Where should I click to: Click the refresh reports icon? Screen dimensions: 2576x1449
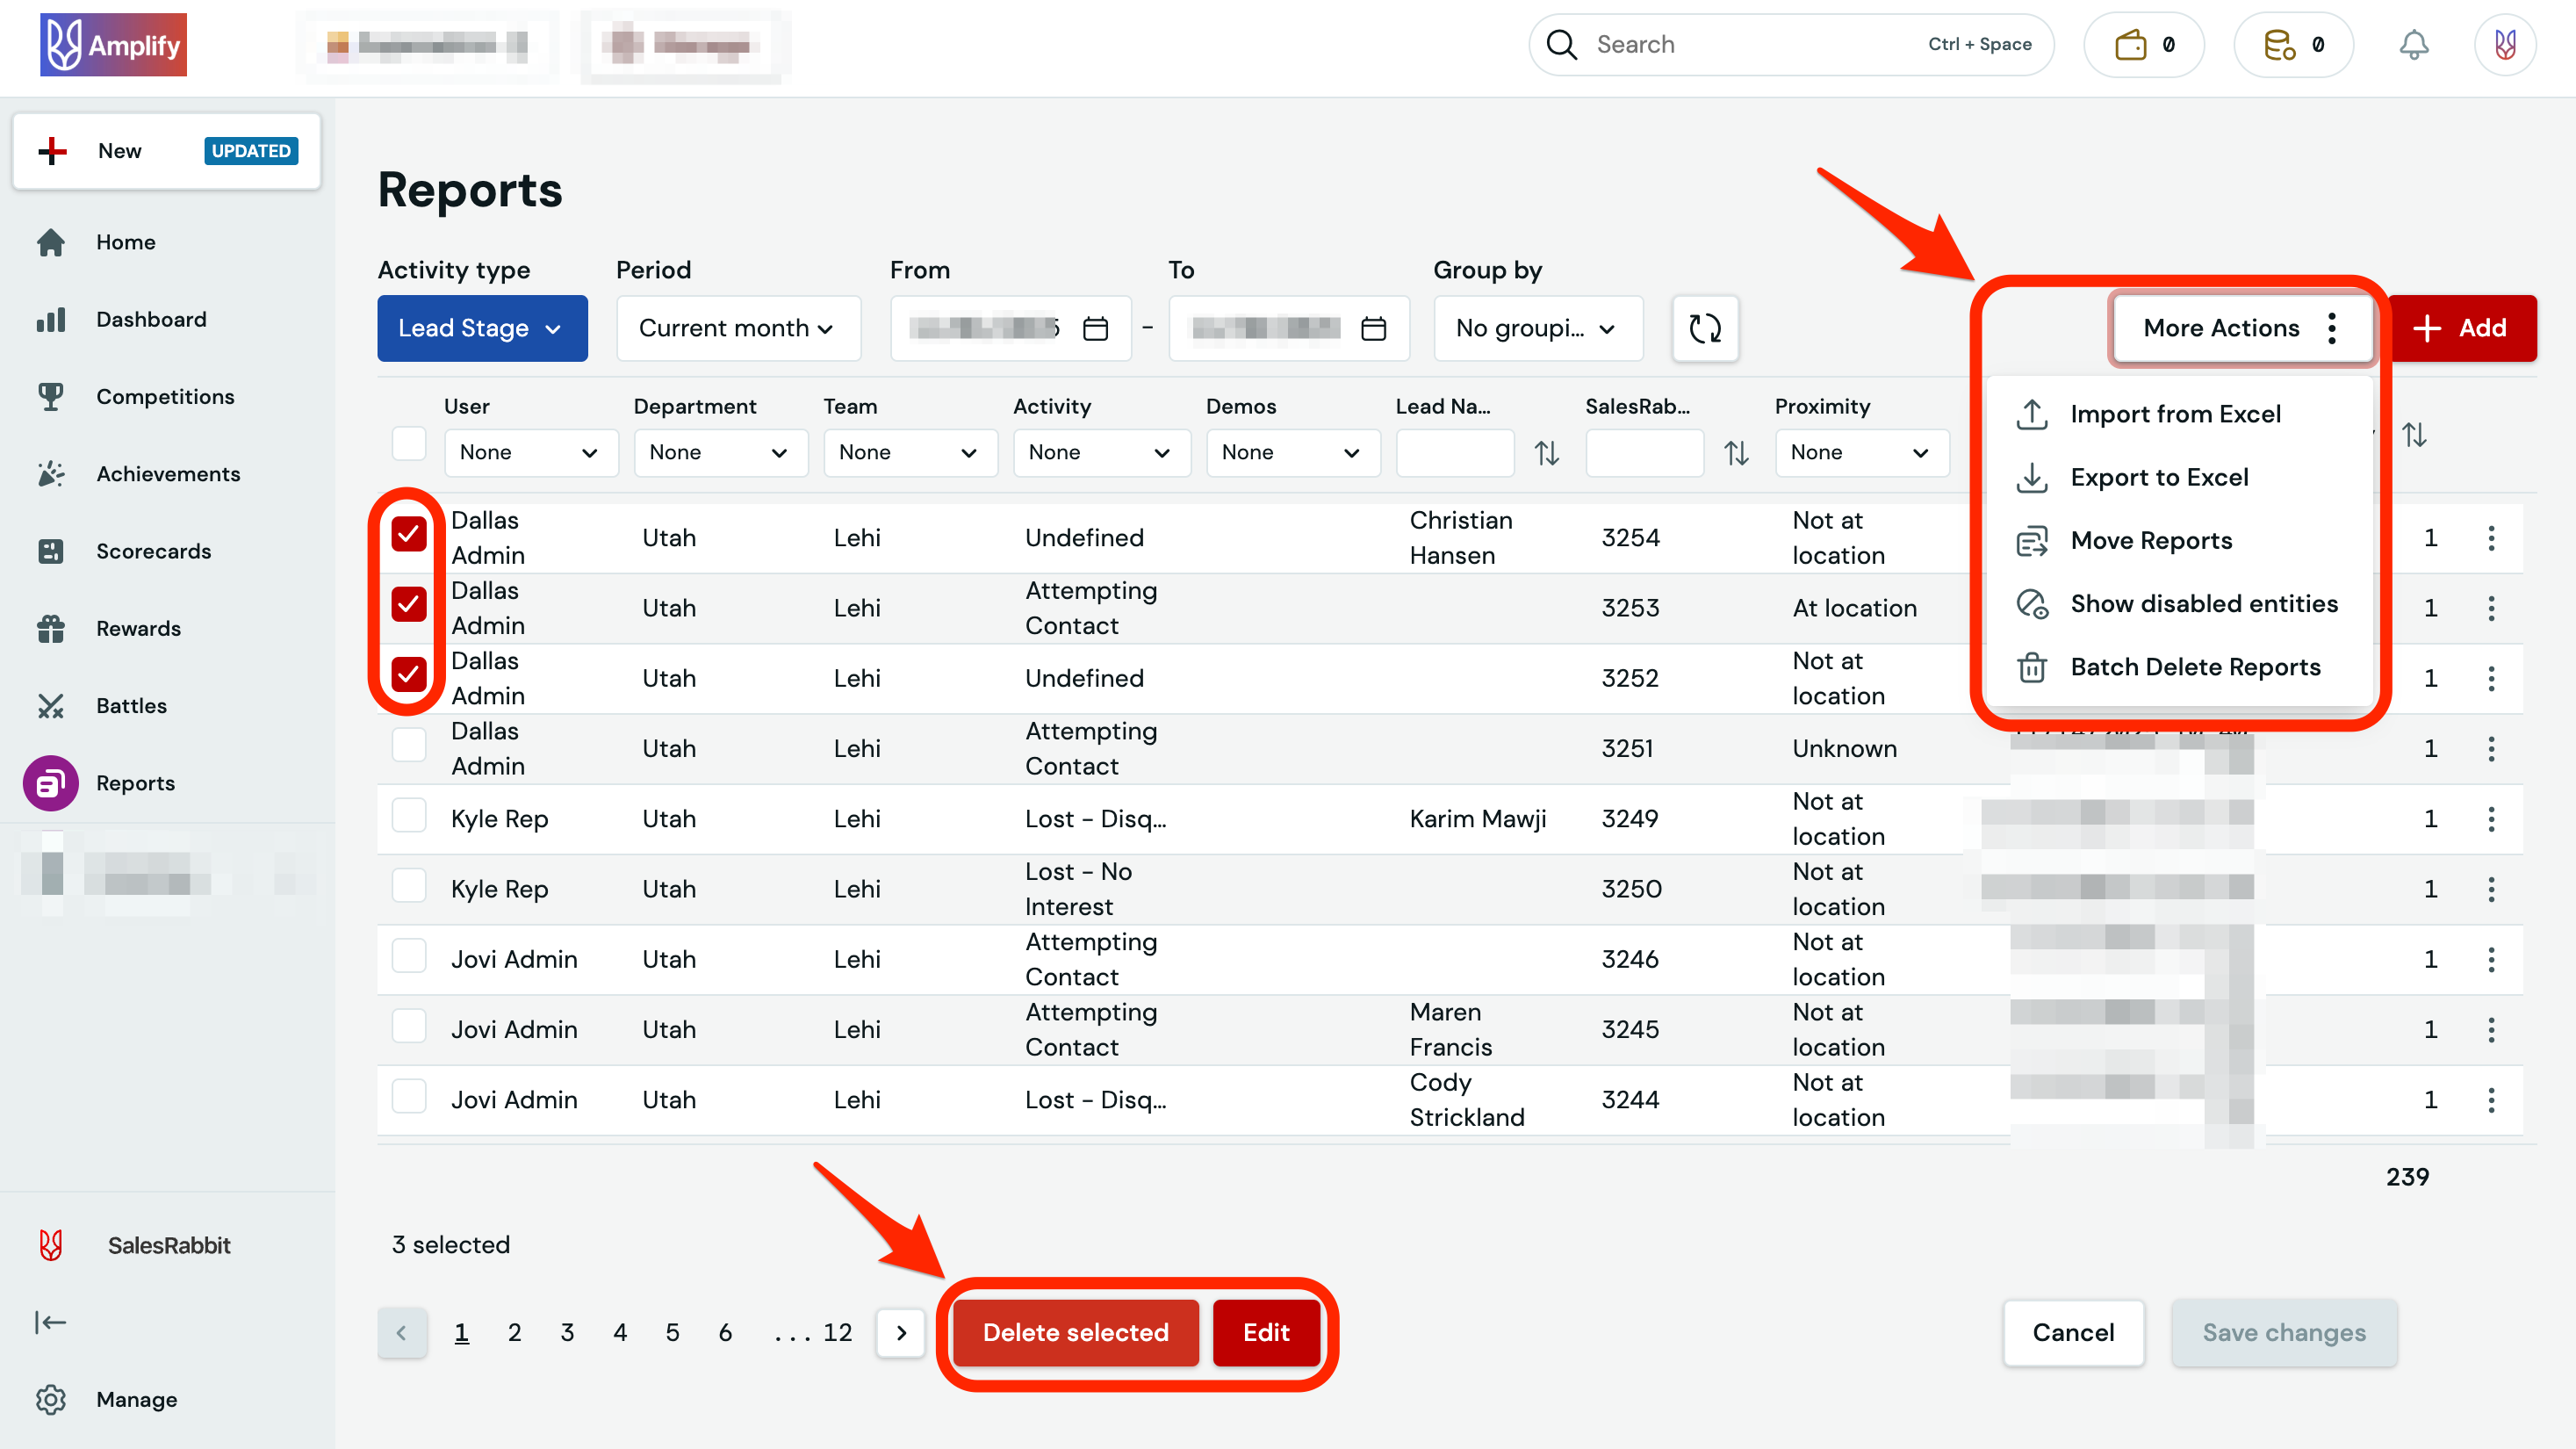(x=1704, y=328)
